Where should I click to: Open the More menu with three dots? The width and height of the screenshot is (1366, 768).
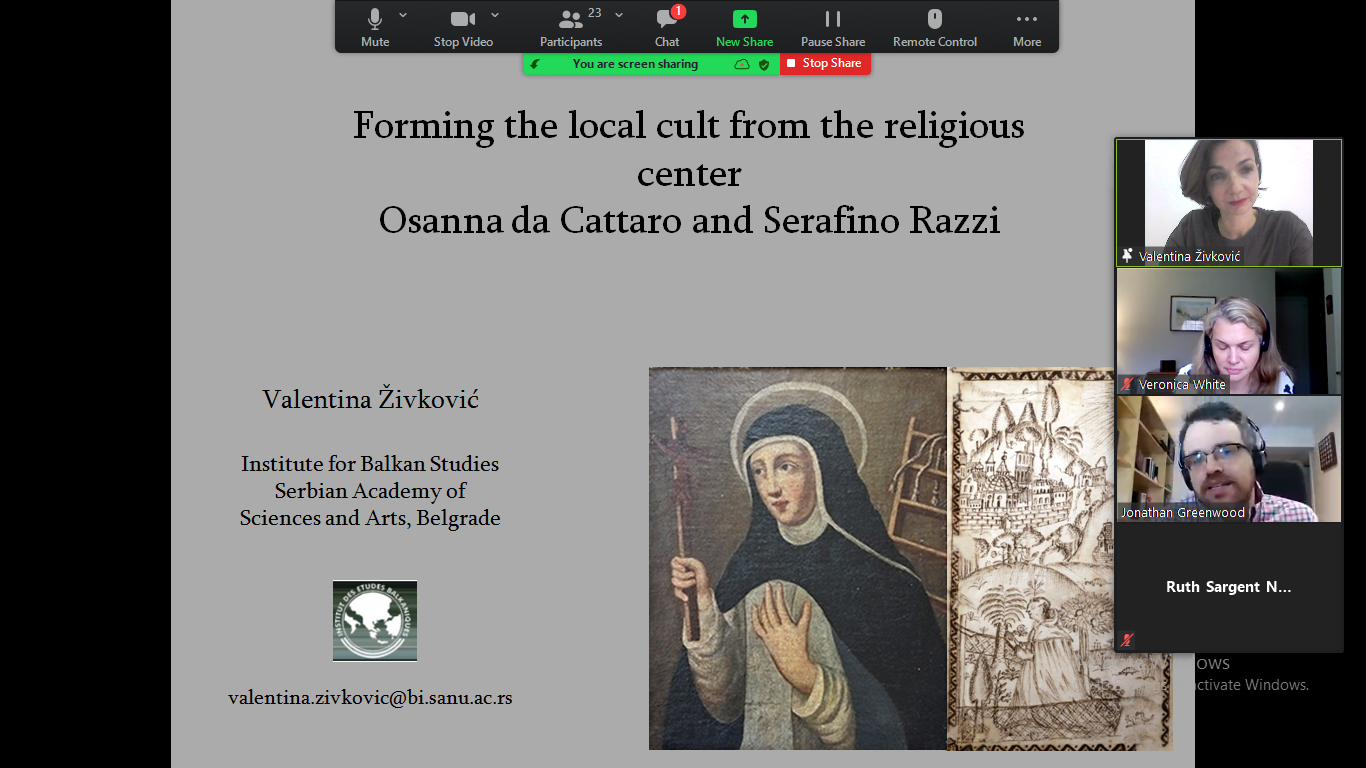pyautogui.click(x=1027, y=27)
